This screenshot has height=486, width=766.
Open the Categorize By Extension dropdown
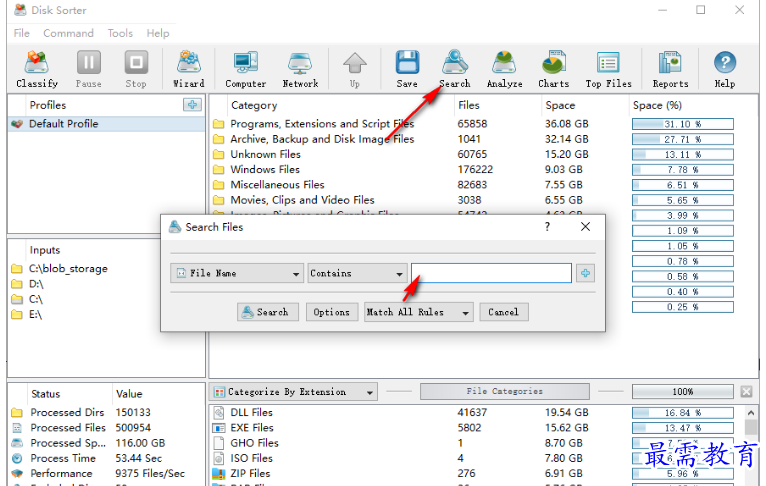click(295, 392)
